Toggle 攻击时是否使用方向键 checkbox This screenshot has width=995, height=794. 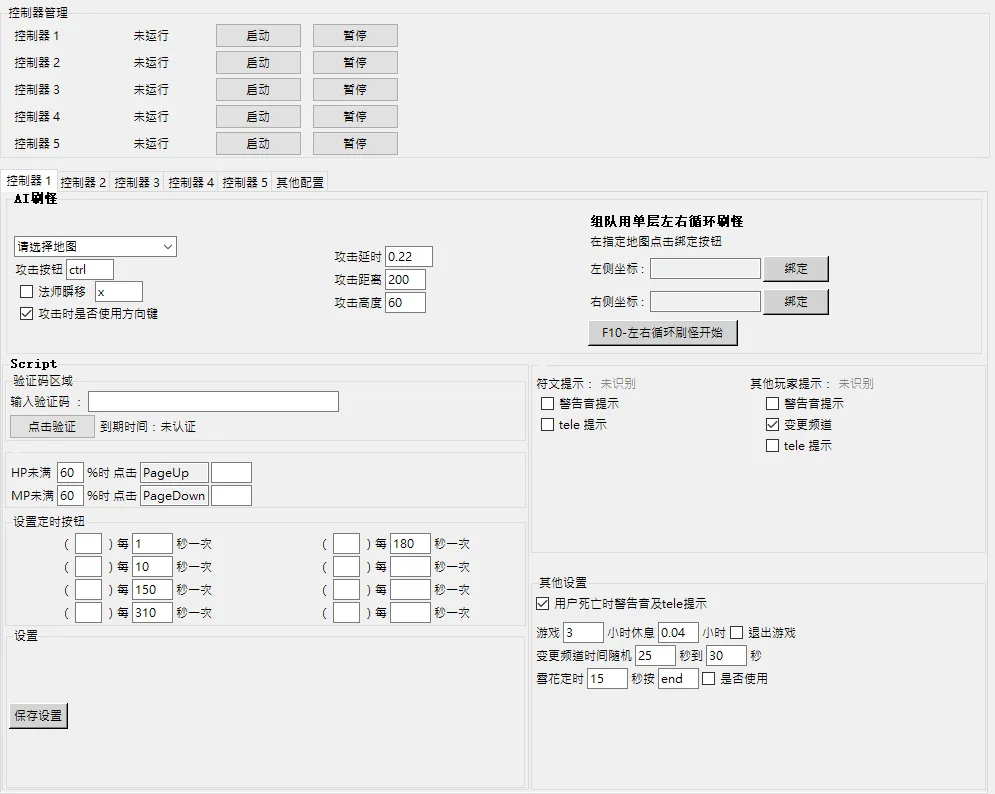click(x=27, y=313)
